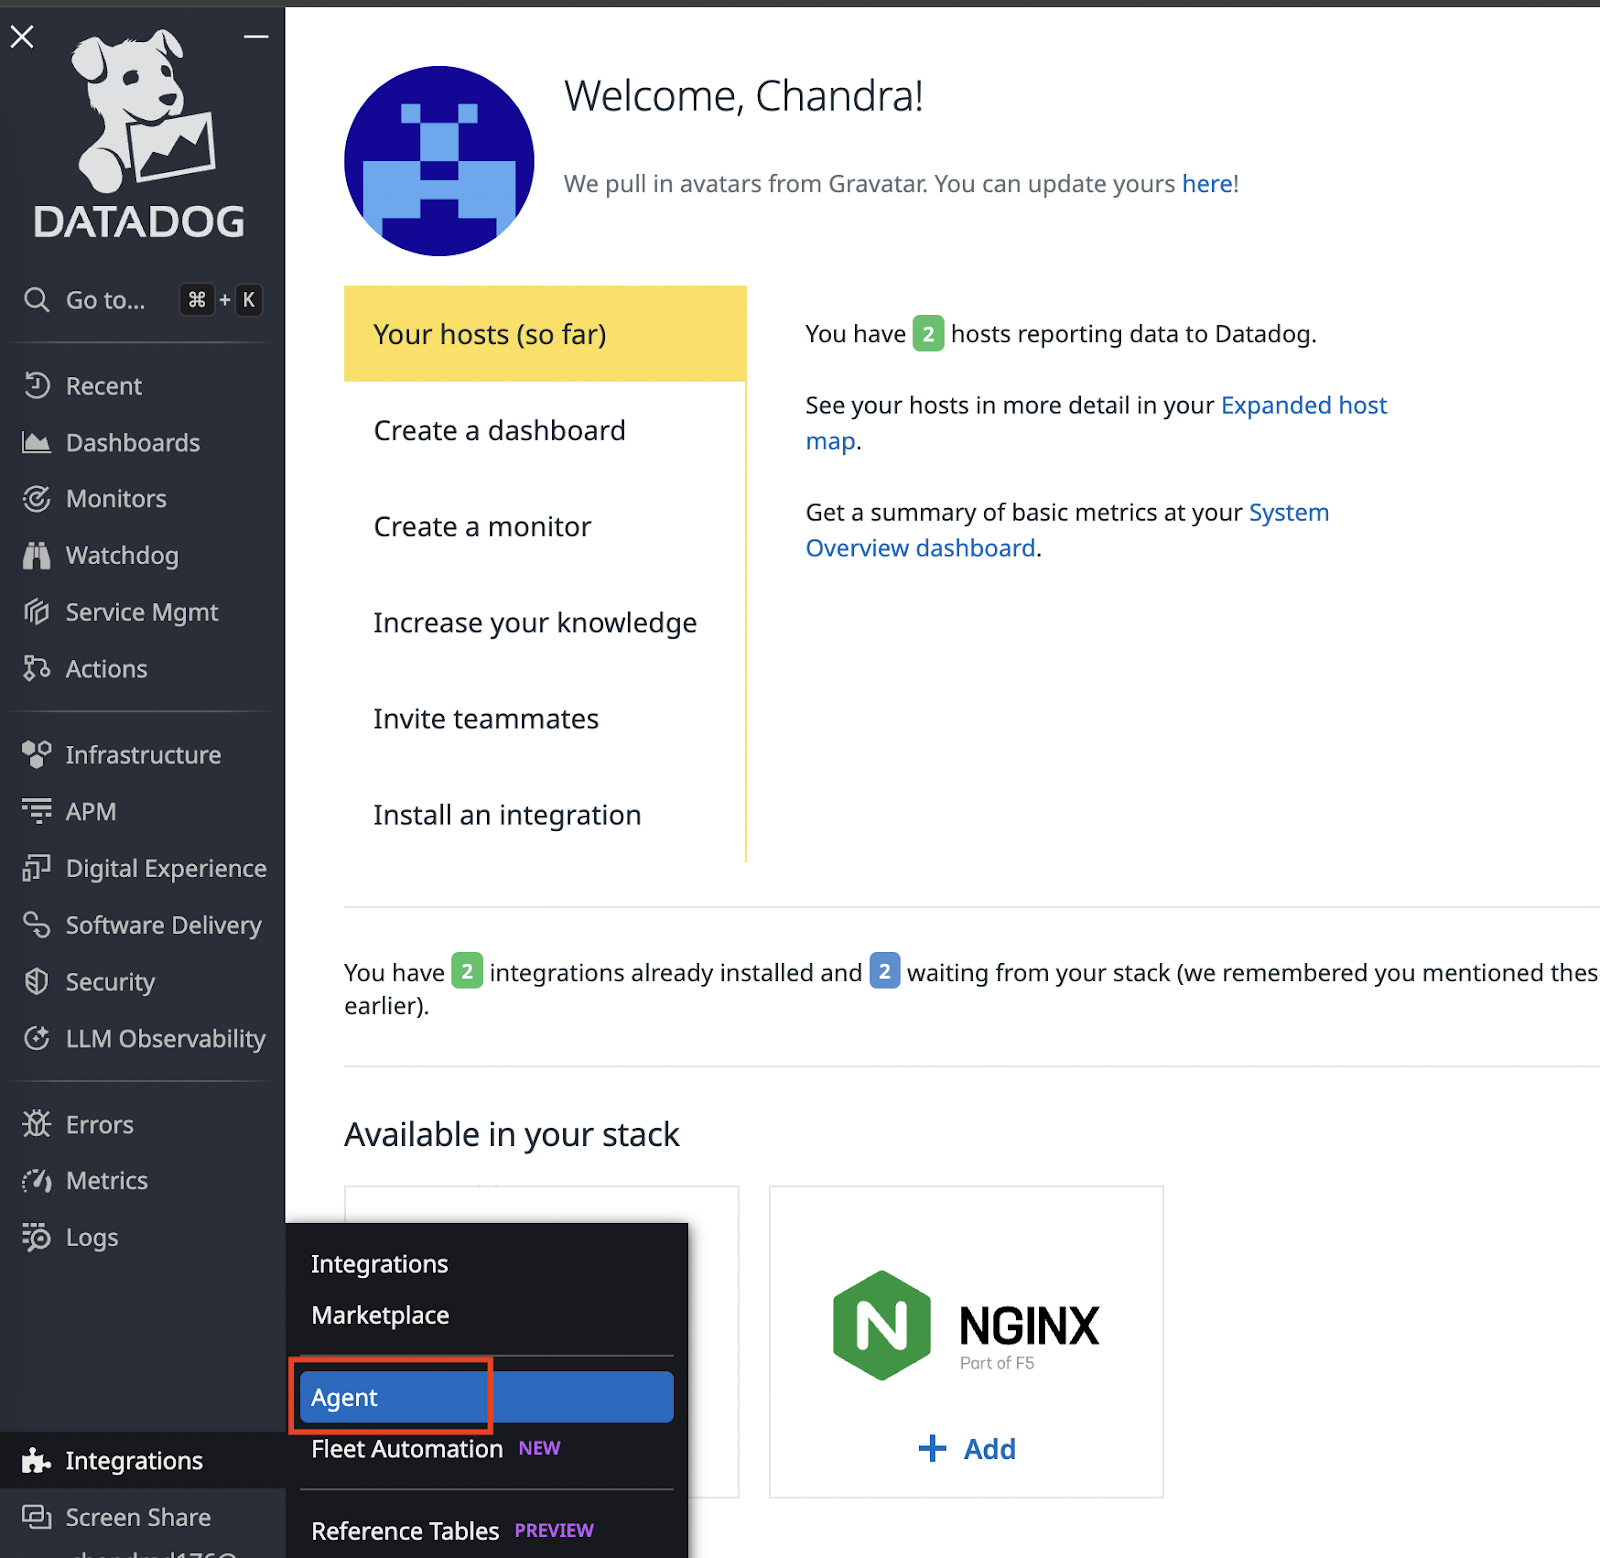Open Watchdog in the sidebar
Image resolution: width=1600 pixels, height=1558 pixels.
pos(122,556)
